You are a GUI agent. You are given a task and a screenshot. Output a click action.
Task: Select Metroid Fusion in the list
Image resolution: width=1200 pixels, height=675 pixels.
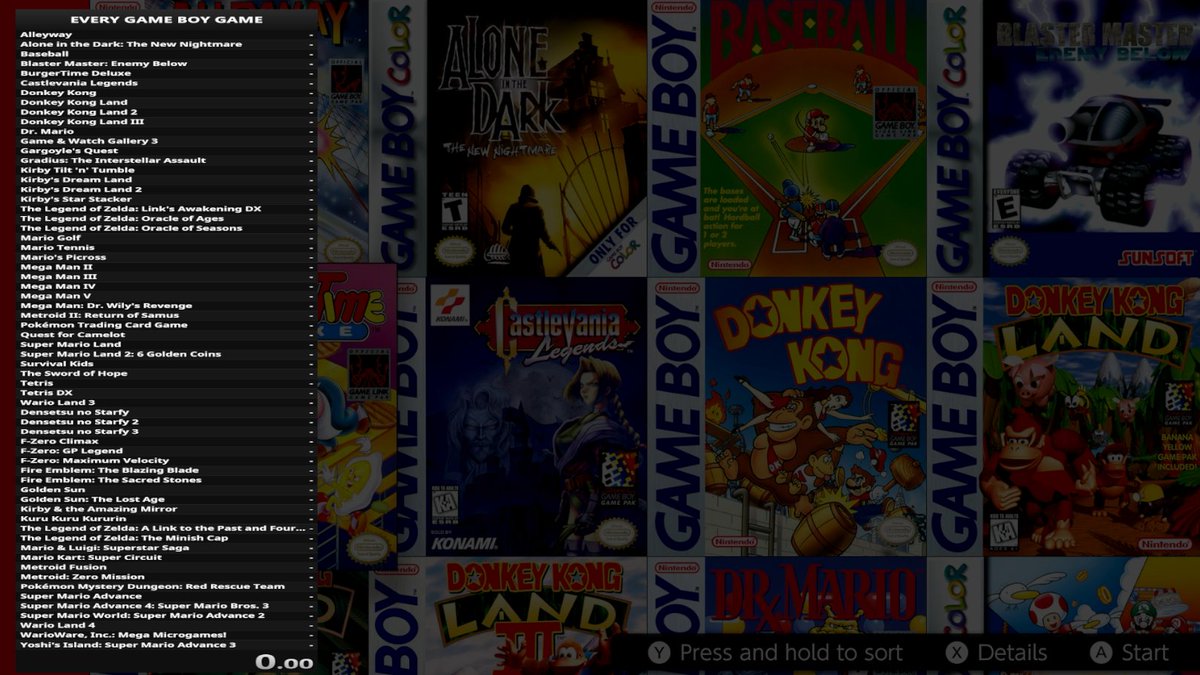click(167, 567)
